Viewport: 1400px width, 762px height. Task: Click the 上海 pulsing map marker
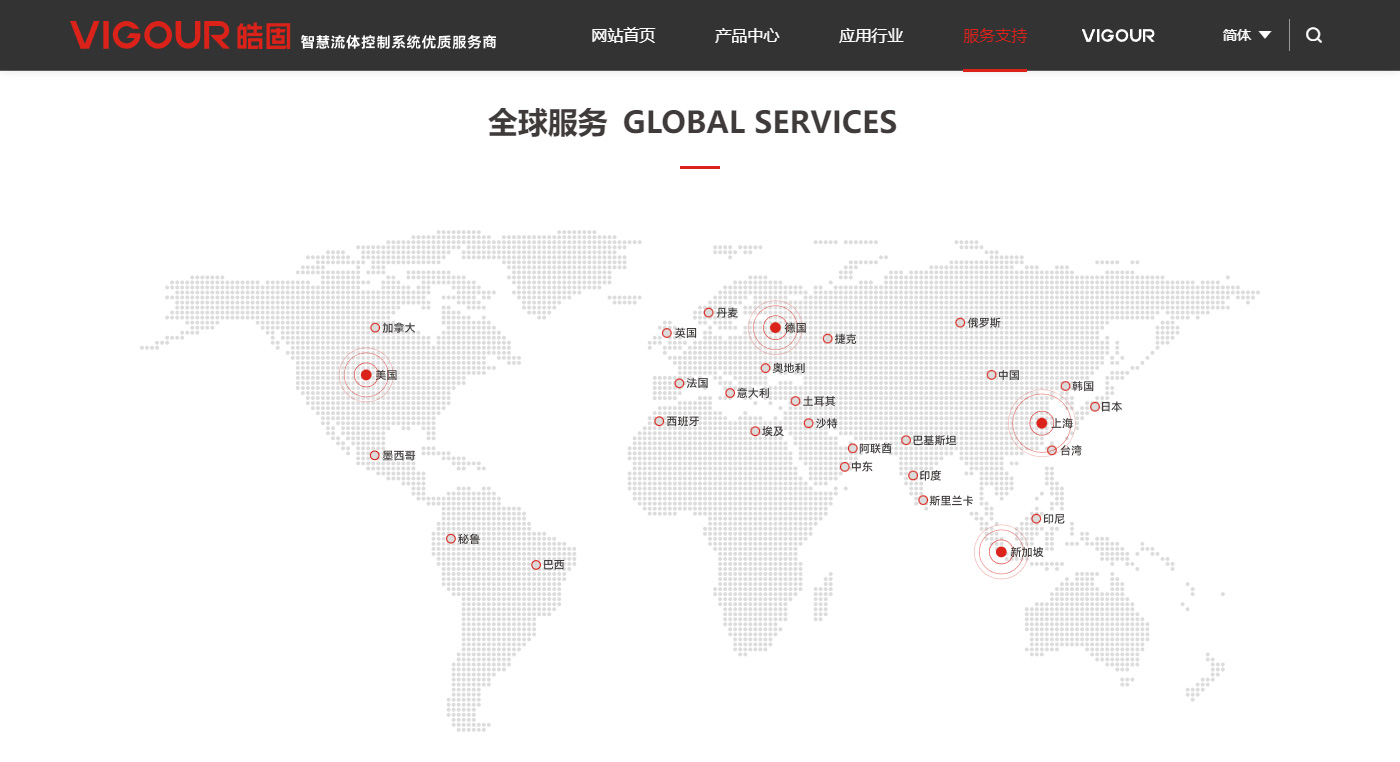point(1041,423)
